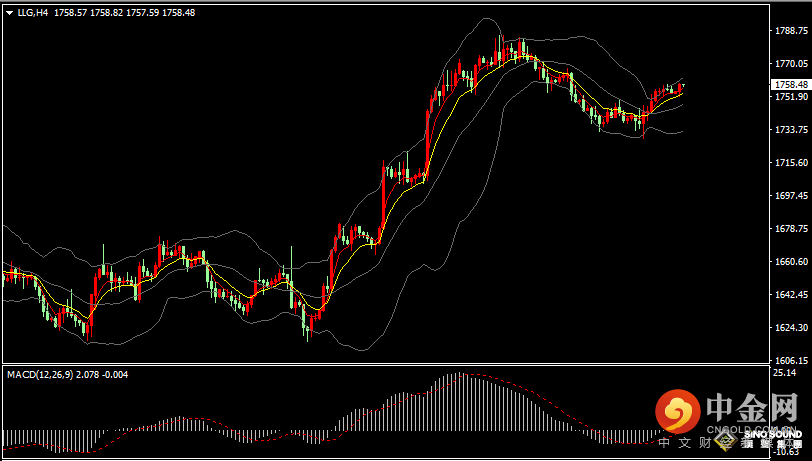Click the 1606.15 price axis label
Screen dimensions: 812x461
791,360
